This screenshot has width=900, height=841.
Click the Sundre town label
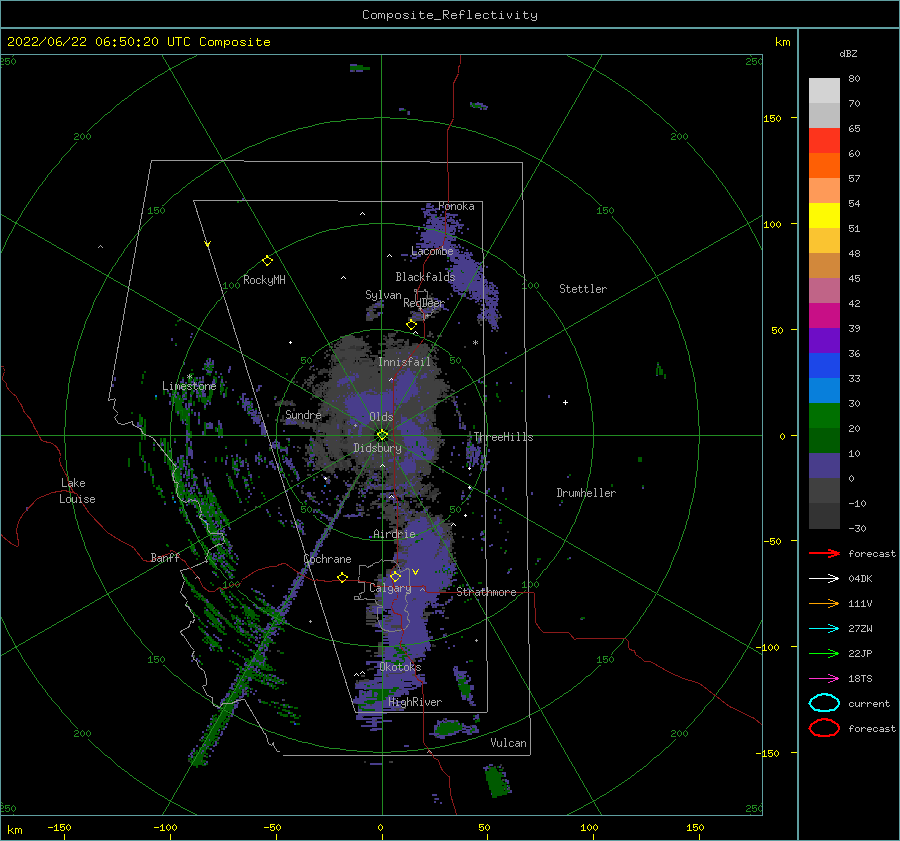pos(303,415)
